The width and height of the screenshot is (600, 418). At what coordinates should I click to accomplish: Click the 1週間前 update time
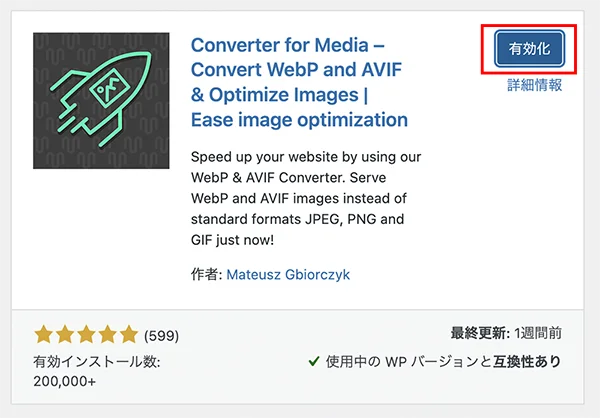point(538,334)
